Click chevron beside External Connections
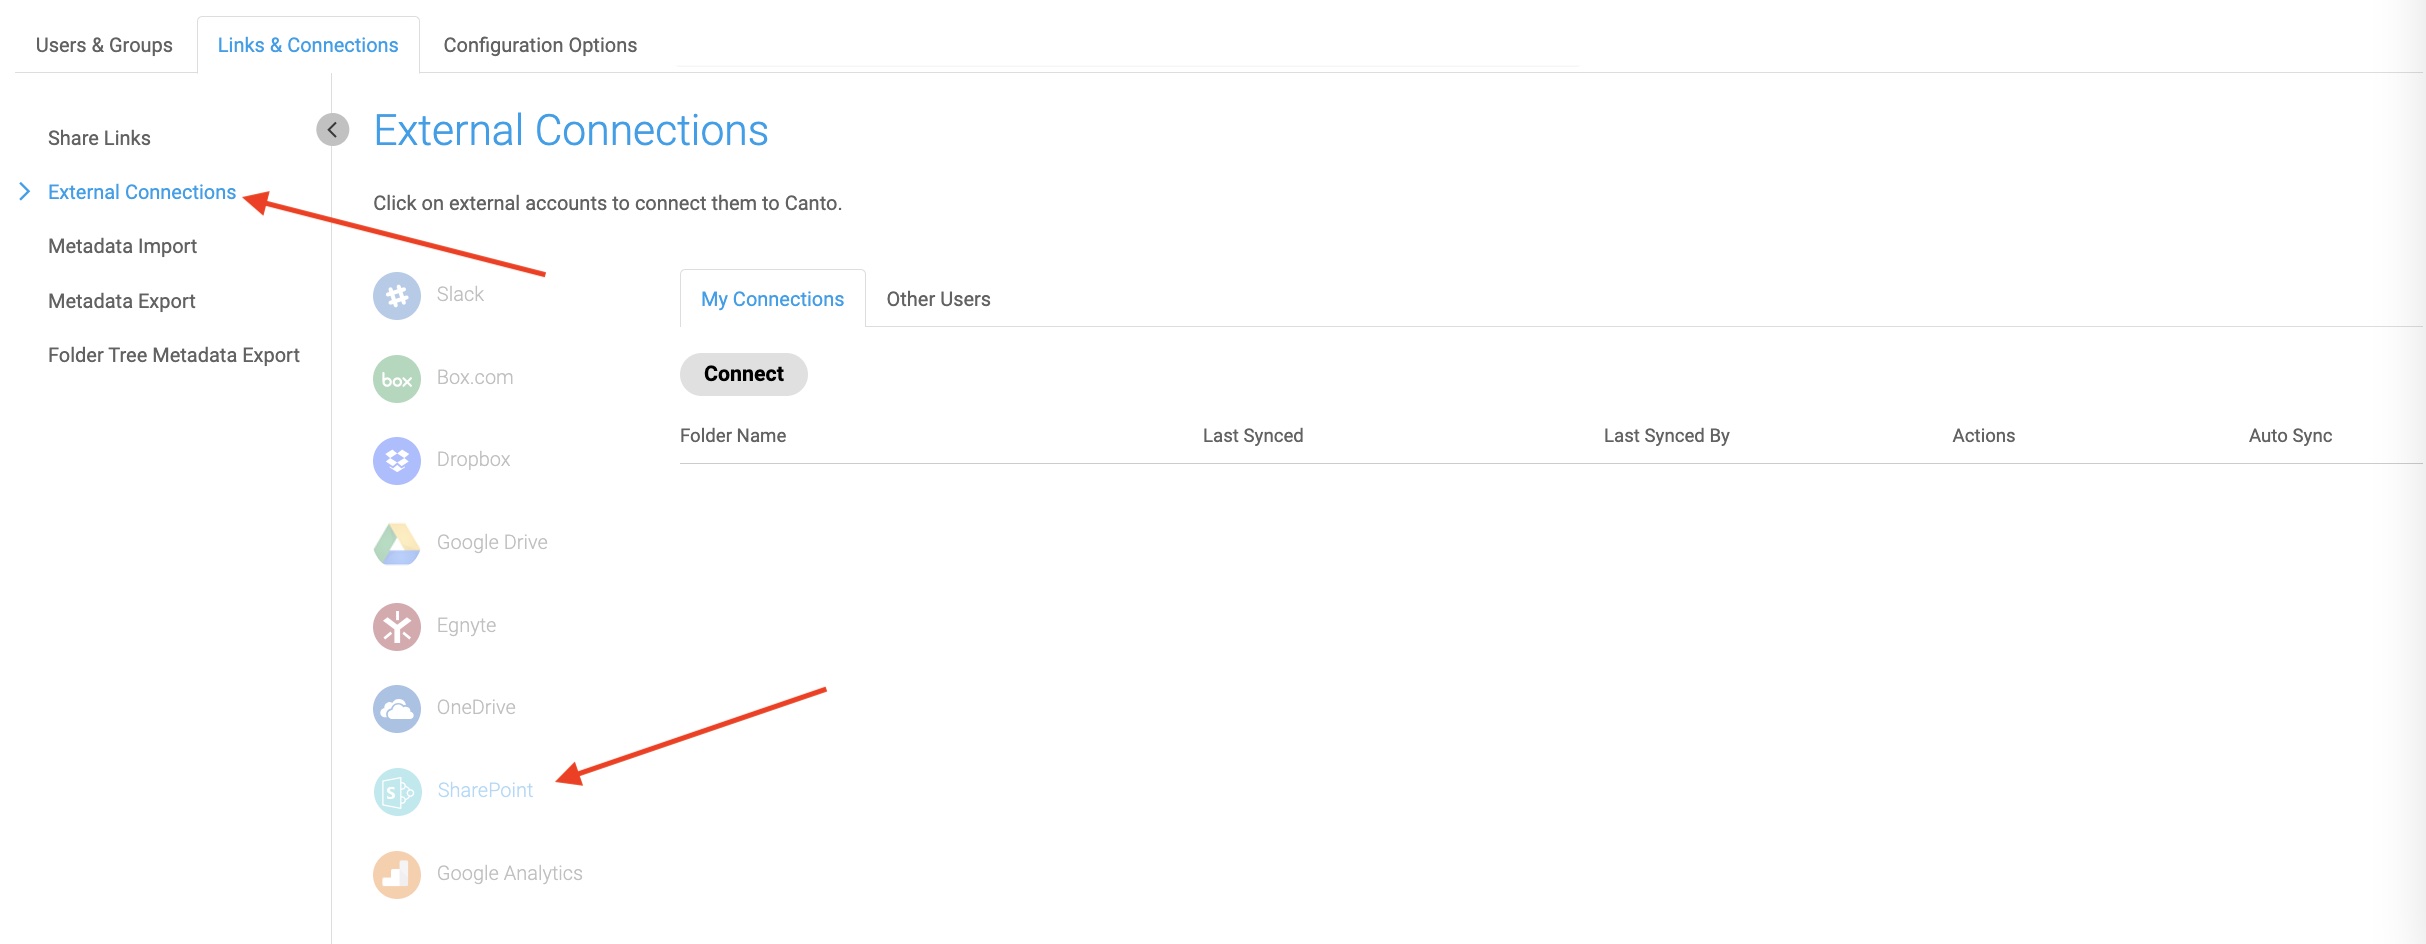The image size is (2426, 944). pos(25,192)
